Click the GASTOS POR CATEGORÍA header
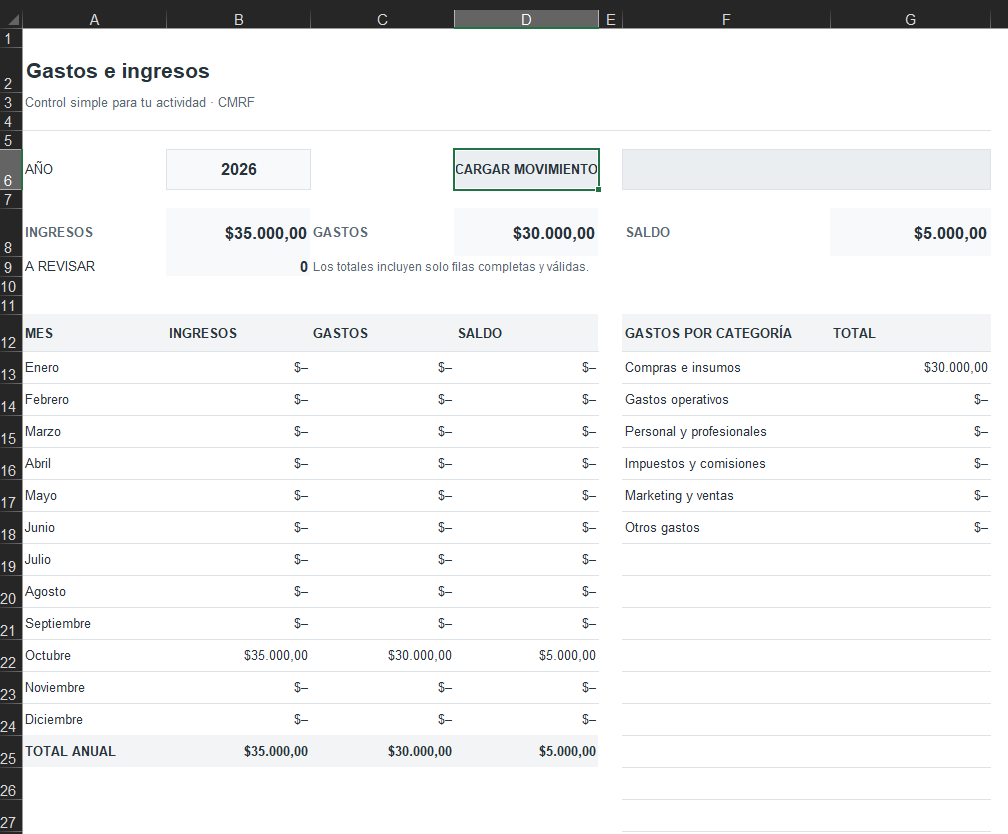This screenshot has height=834, width=1008. [x=708, y=333]
